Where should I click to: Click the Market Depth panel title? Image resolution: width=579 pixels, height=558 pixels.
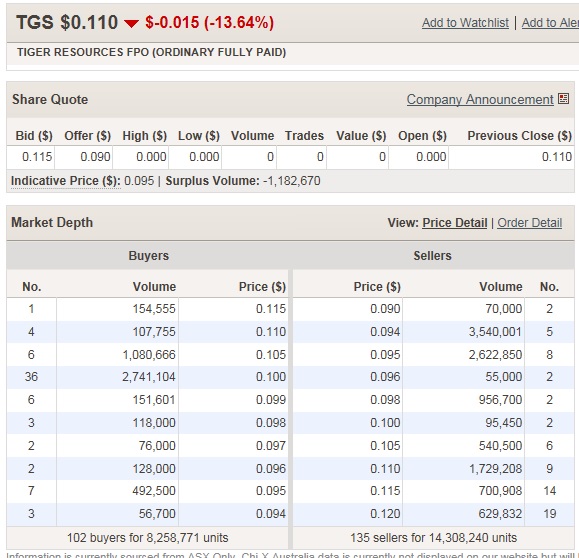click(x=52, y=223)
